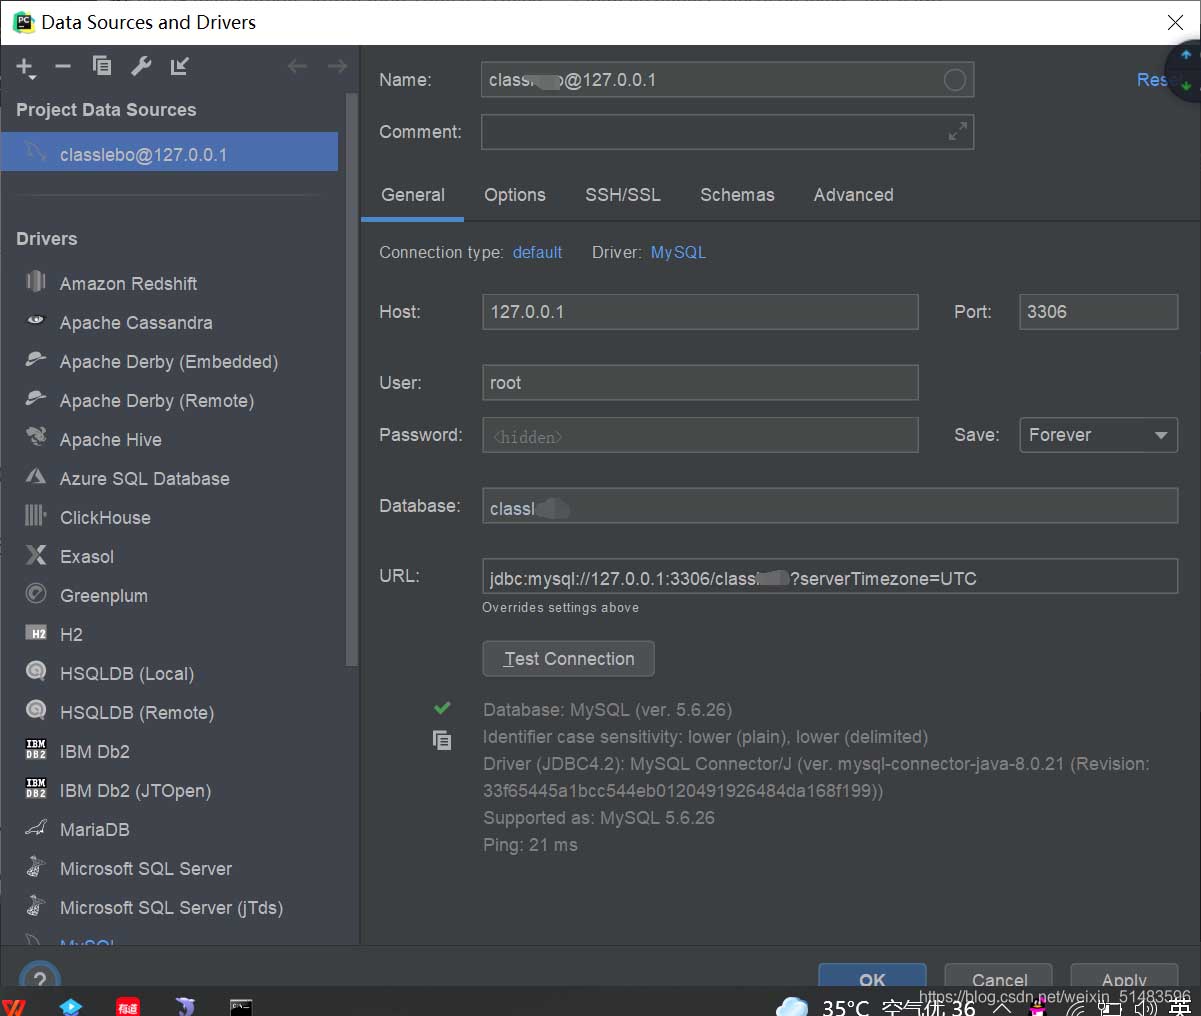Remove selected data source with minus icon
This screenshot has width=1201, height=1016.
click(63, 66)
